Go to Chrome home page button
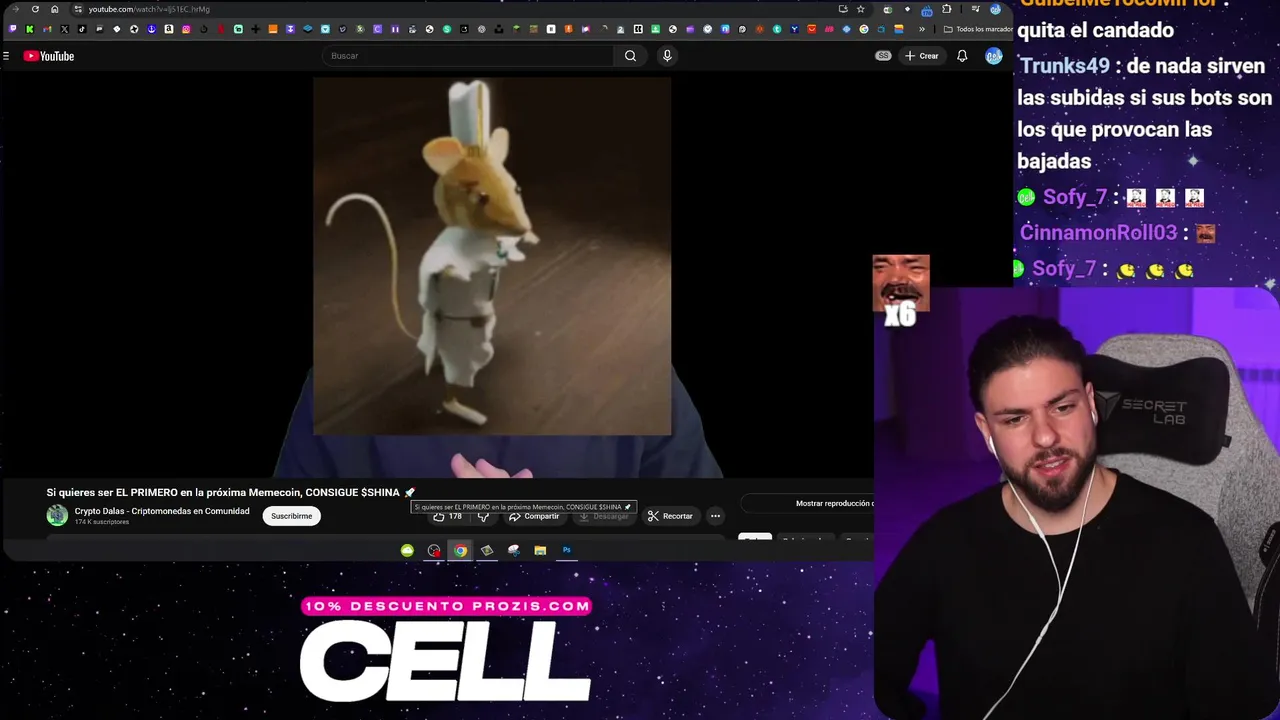1280x720 pixels. coord(54,9)
